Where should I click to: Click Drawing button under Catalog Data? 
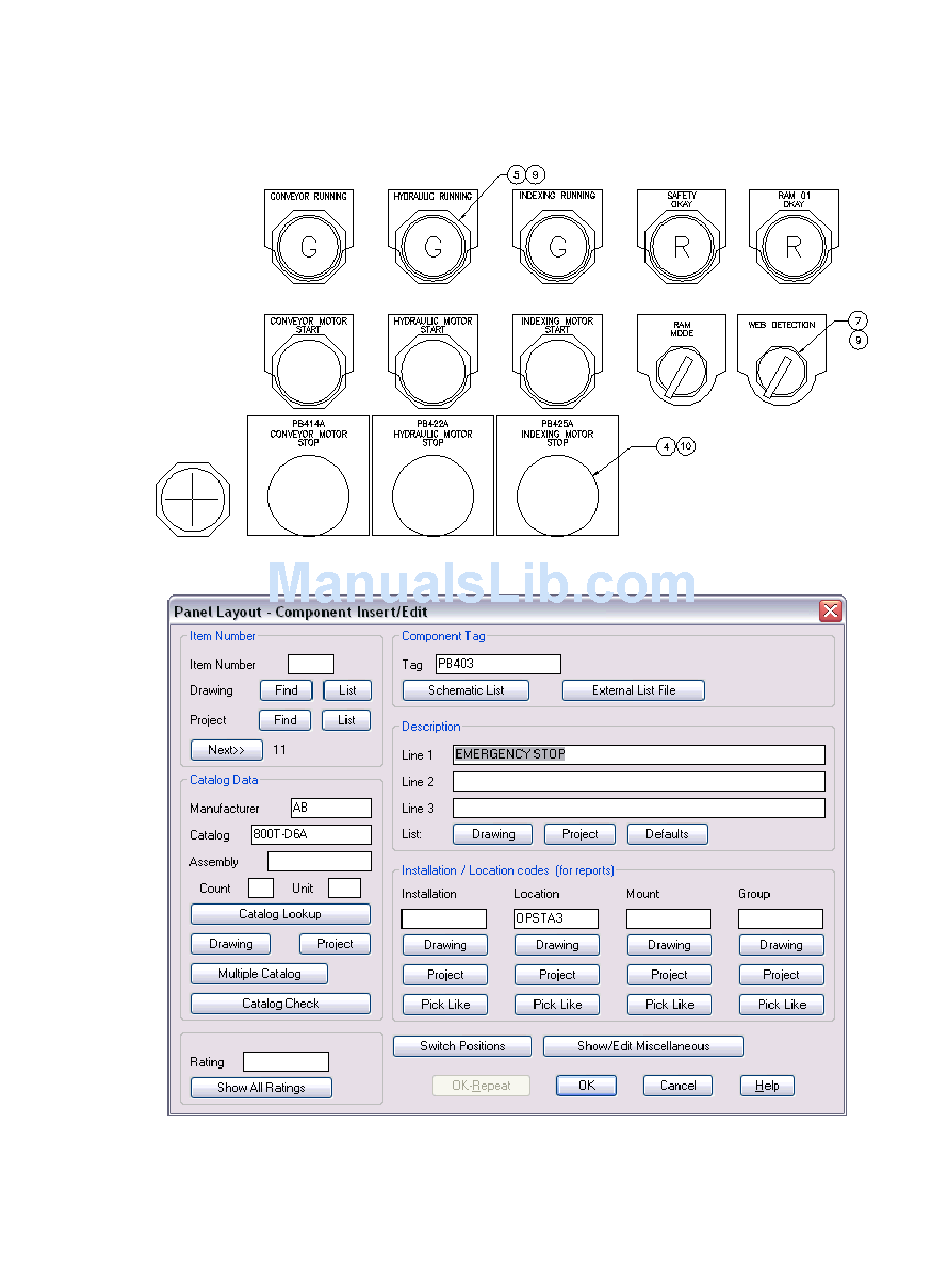(231, 944)
